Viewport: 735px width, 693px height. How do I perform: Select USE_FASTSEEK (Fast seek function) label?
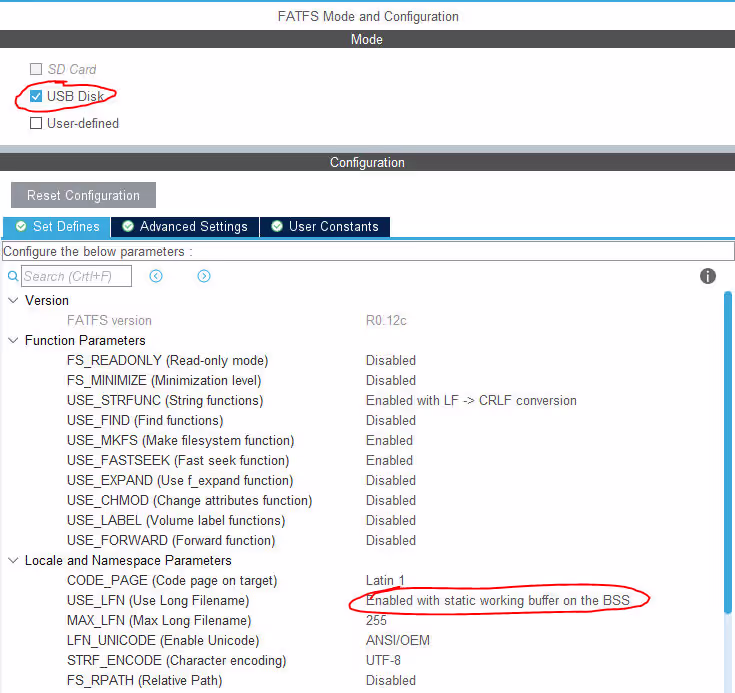tap(178, 460)
